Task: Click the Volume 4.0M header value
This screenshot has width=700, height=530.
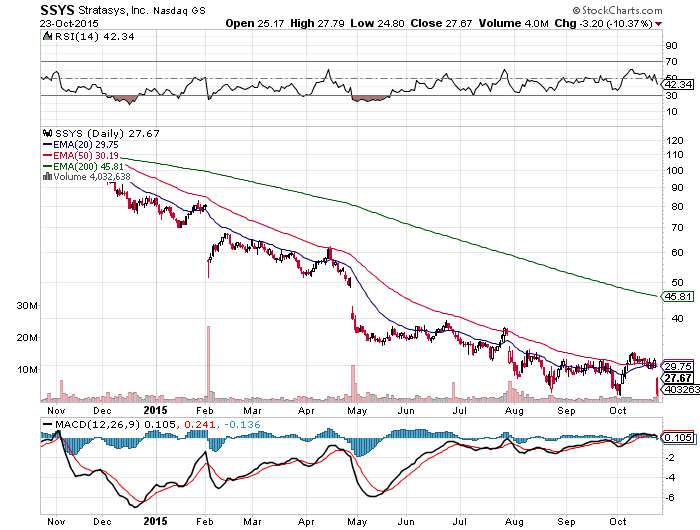Action: click(513, 23)
